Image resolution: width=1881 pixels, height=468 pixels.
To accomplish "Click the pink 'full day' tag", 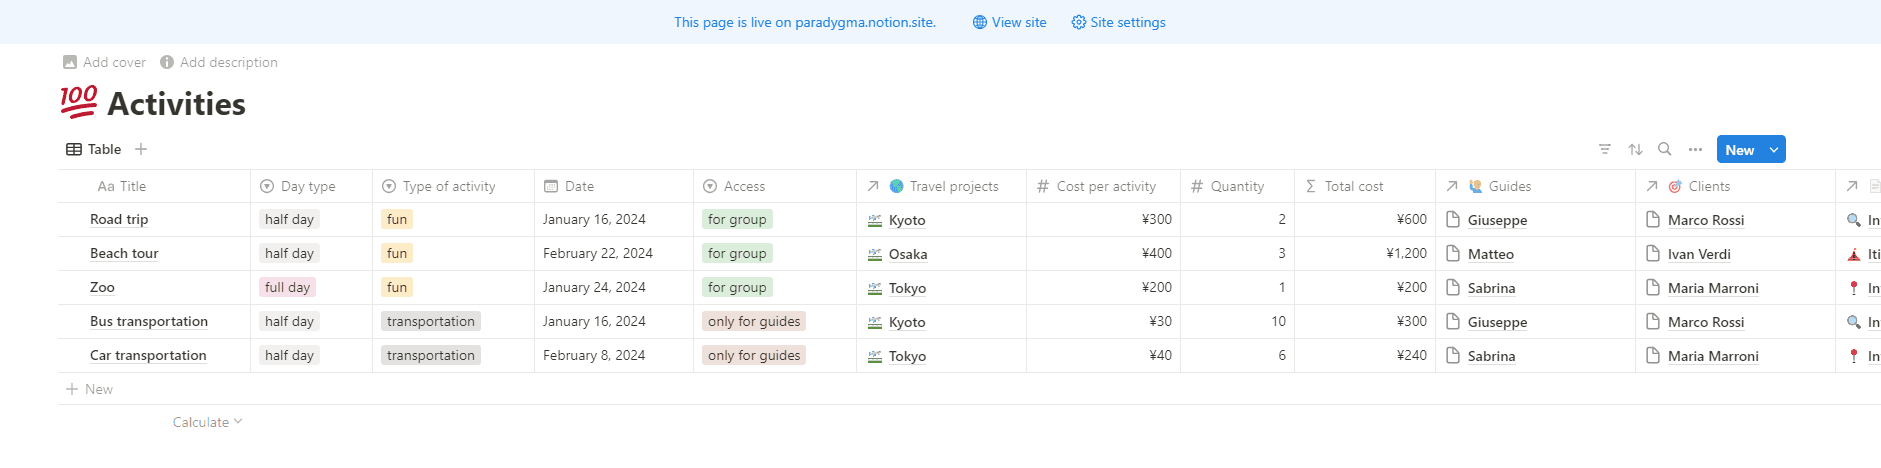I will coord(288,287).
